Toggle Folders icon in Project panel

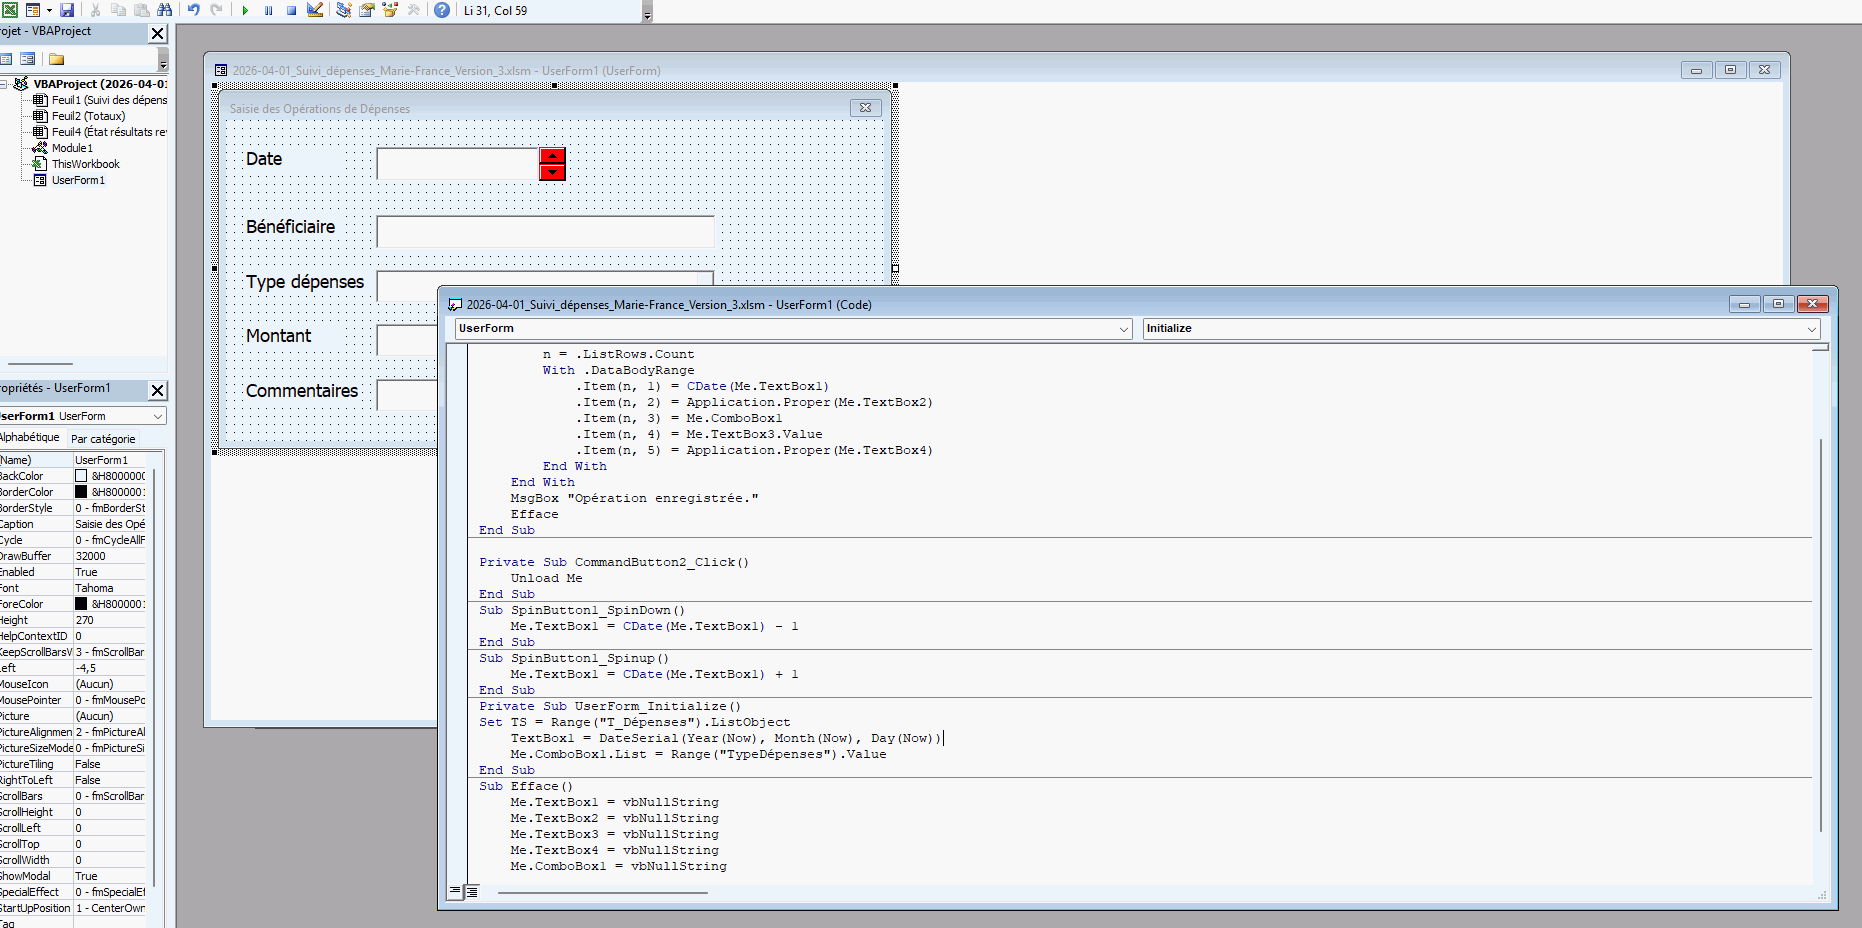(57, 59)
